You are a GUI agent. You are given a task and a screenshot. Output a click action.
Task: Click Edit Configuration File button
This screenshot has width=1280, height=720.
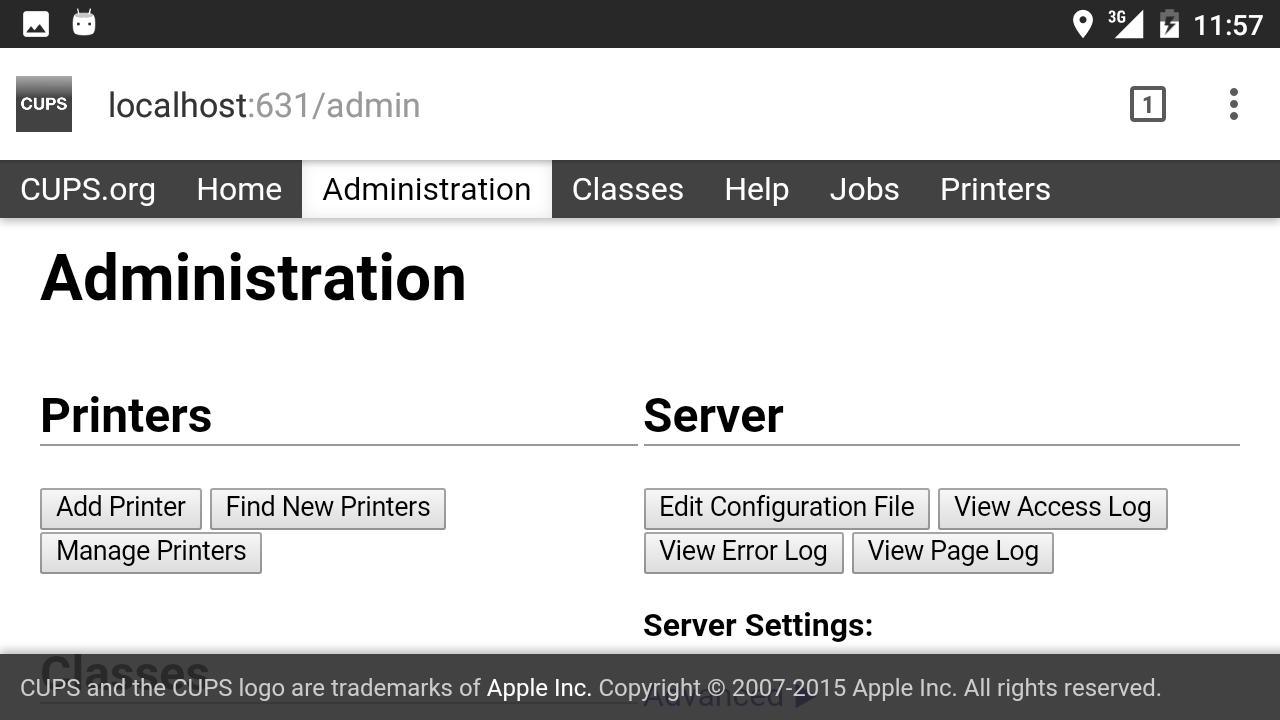coord(787,508)
